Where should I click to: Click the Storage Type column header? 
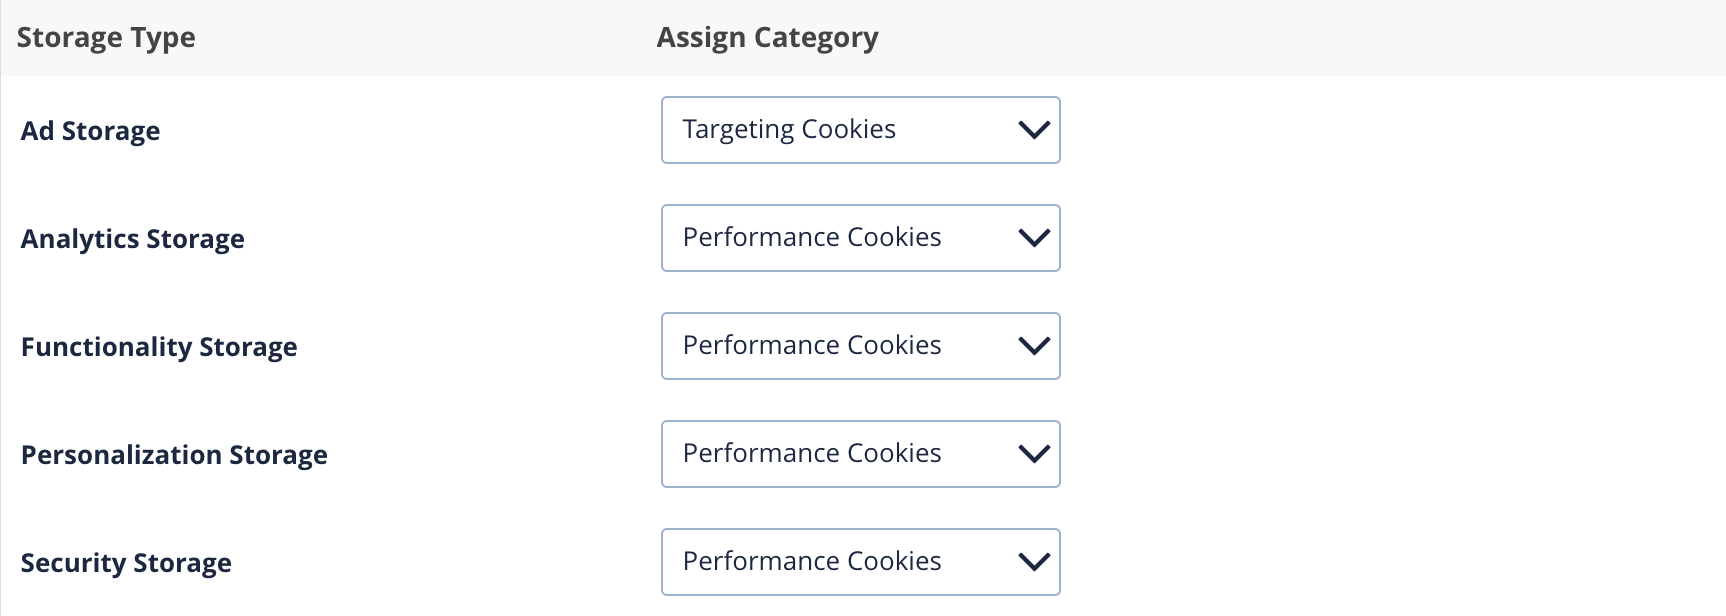click(106, 36)
